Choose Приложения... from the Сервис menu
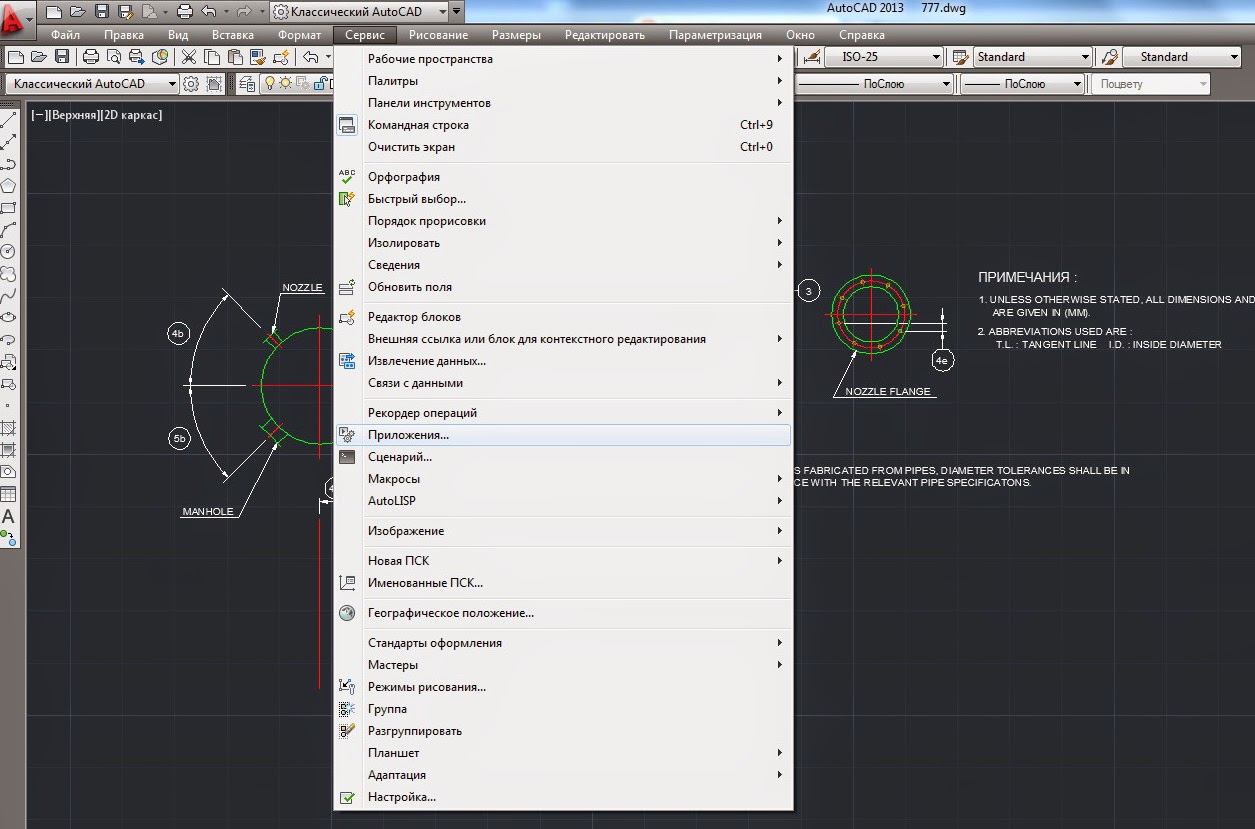This screenshot has width=1255, height=829. tap(563, 435)
